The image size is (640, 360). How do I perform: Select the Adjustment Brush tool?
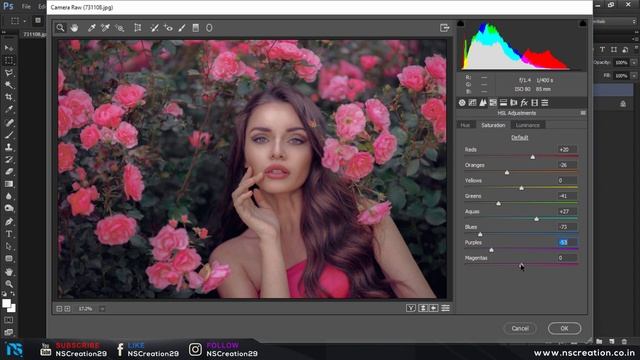182,28
